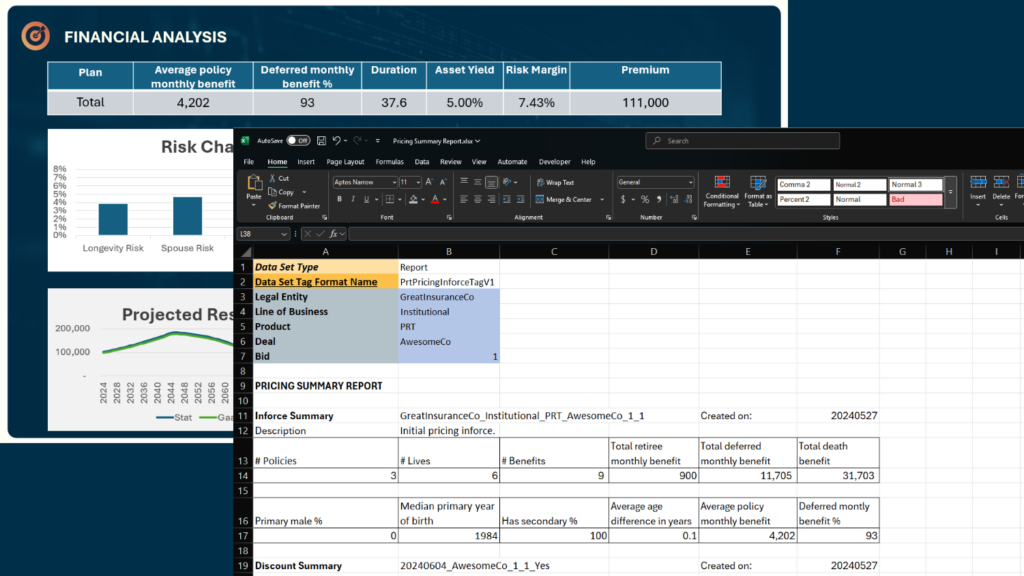Click Merge & Center
1024x576 pixels.
click(565, 199)
